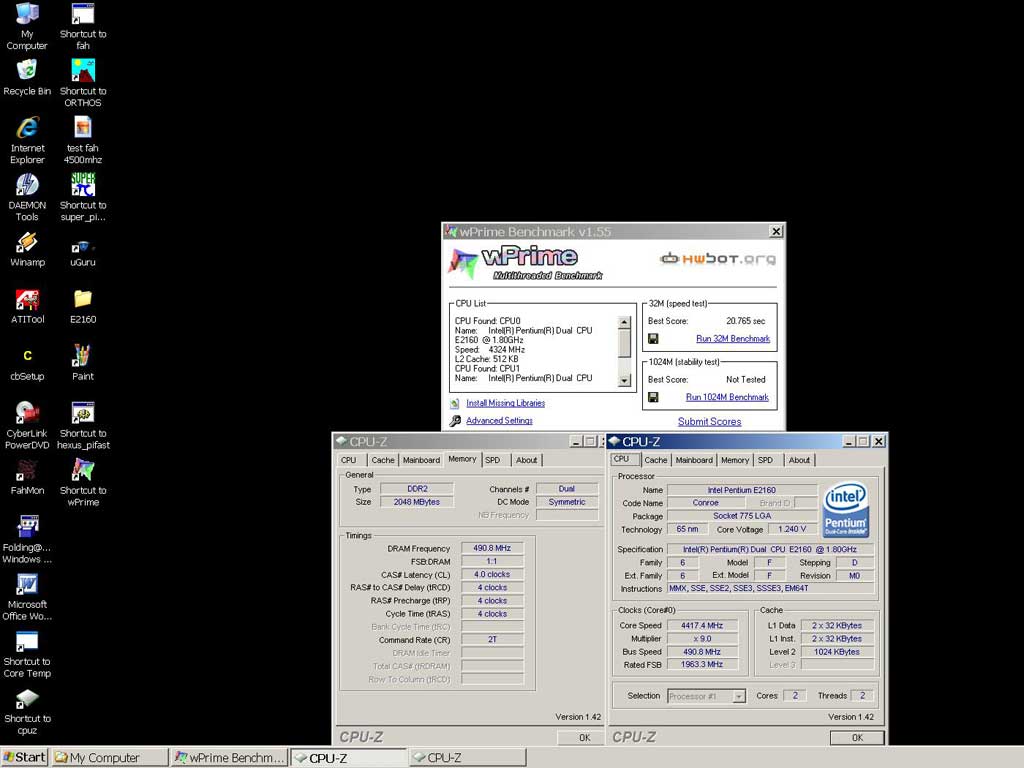This screenshot has height=768, width=1024.
Task: Open SPD tab in Memory CPU-Z window
Action: (492, 460)
